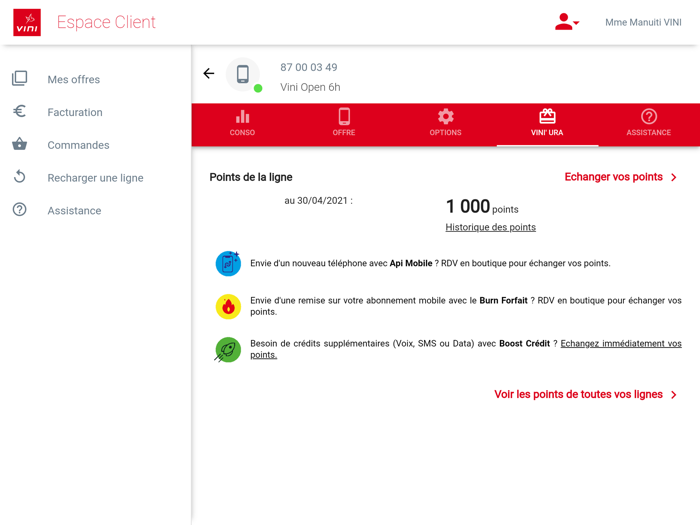Click the Mme Manuiti VINI name

pos(643,22)
